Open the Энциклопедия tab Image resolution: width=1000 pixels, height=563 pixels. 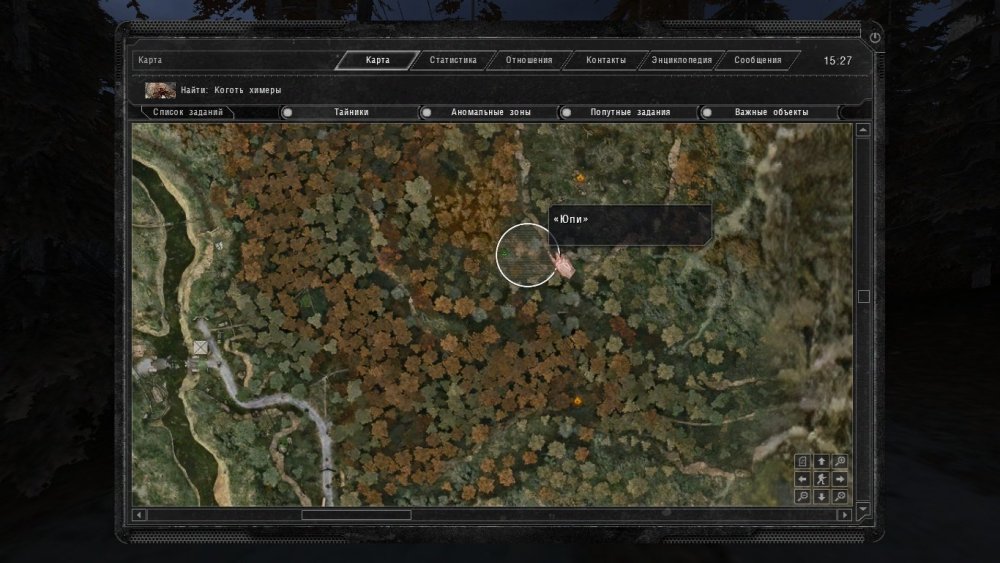point(681,60)
